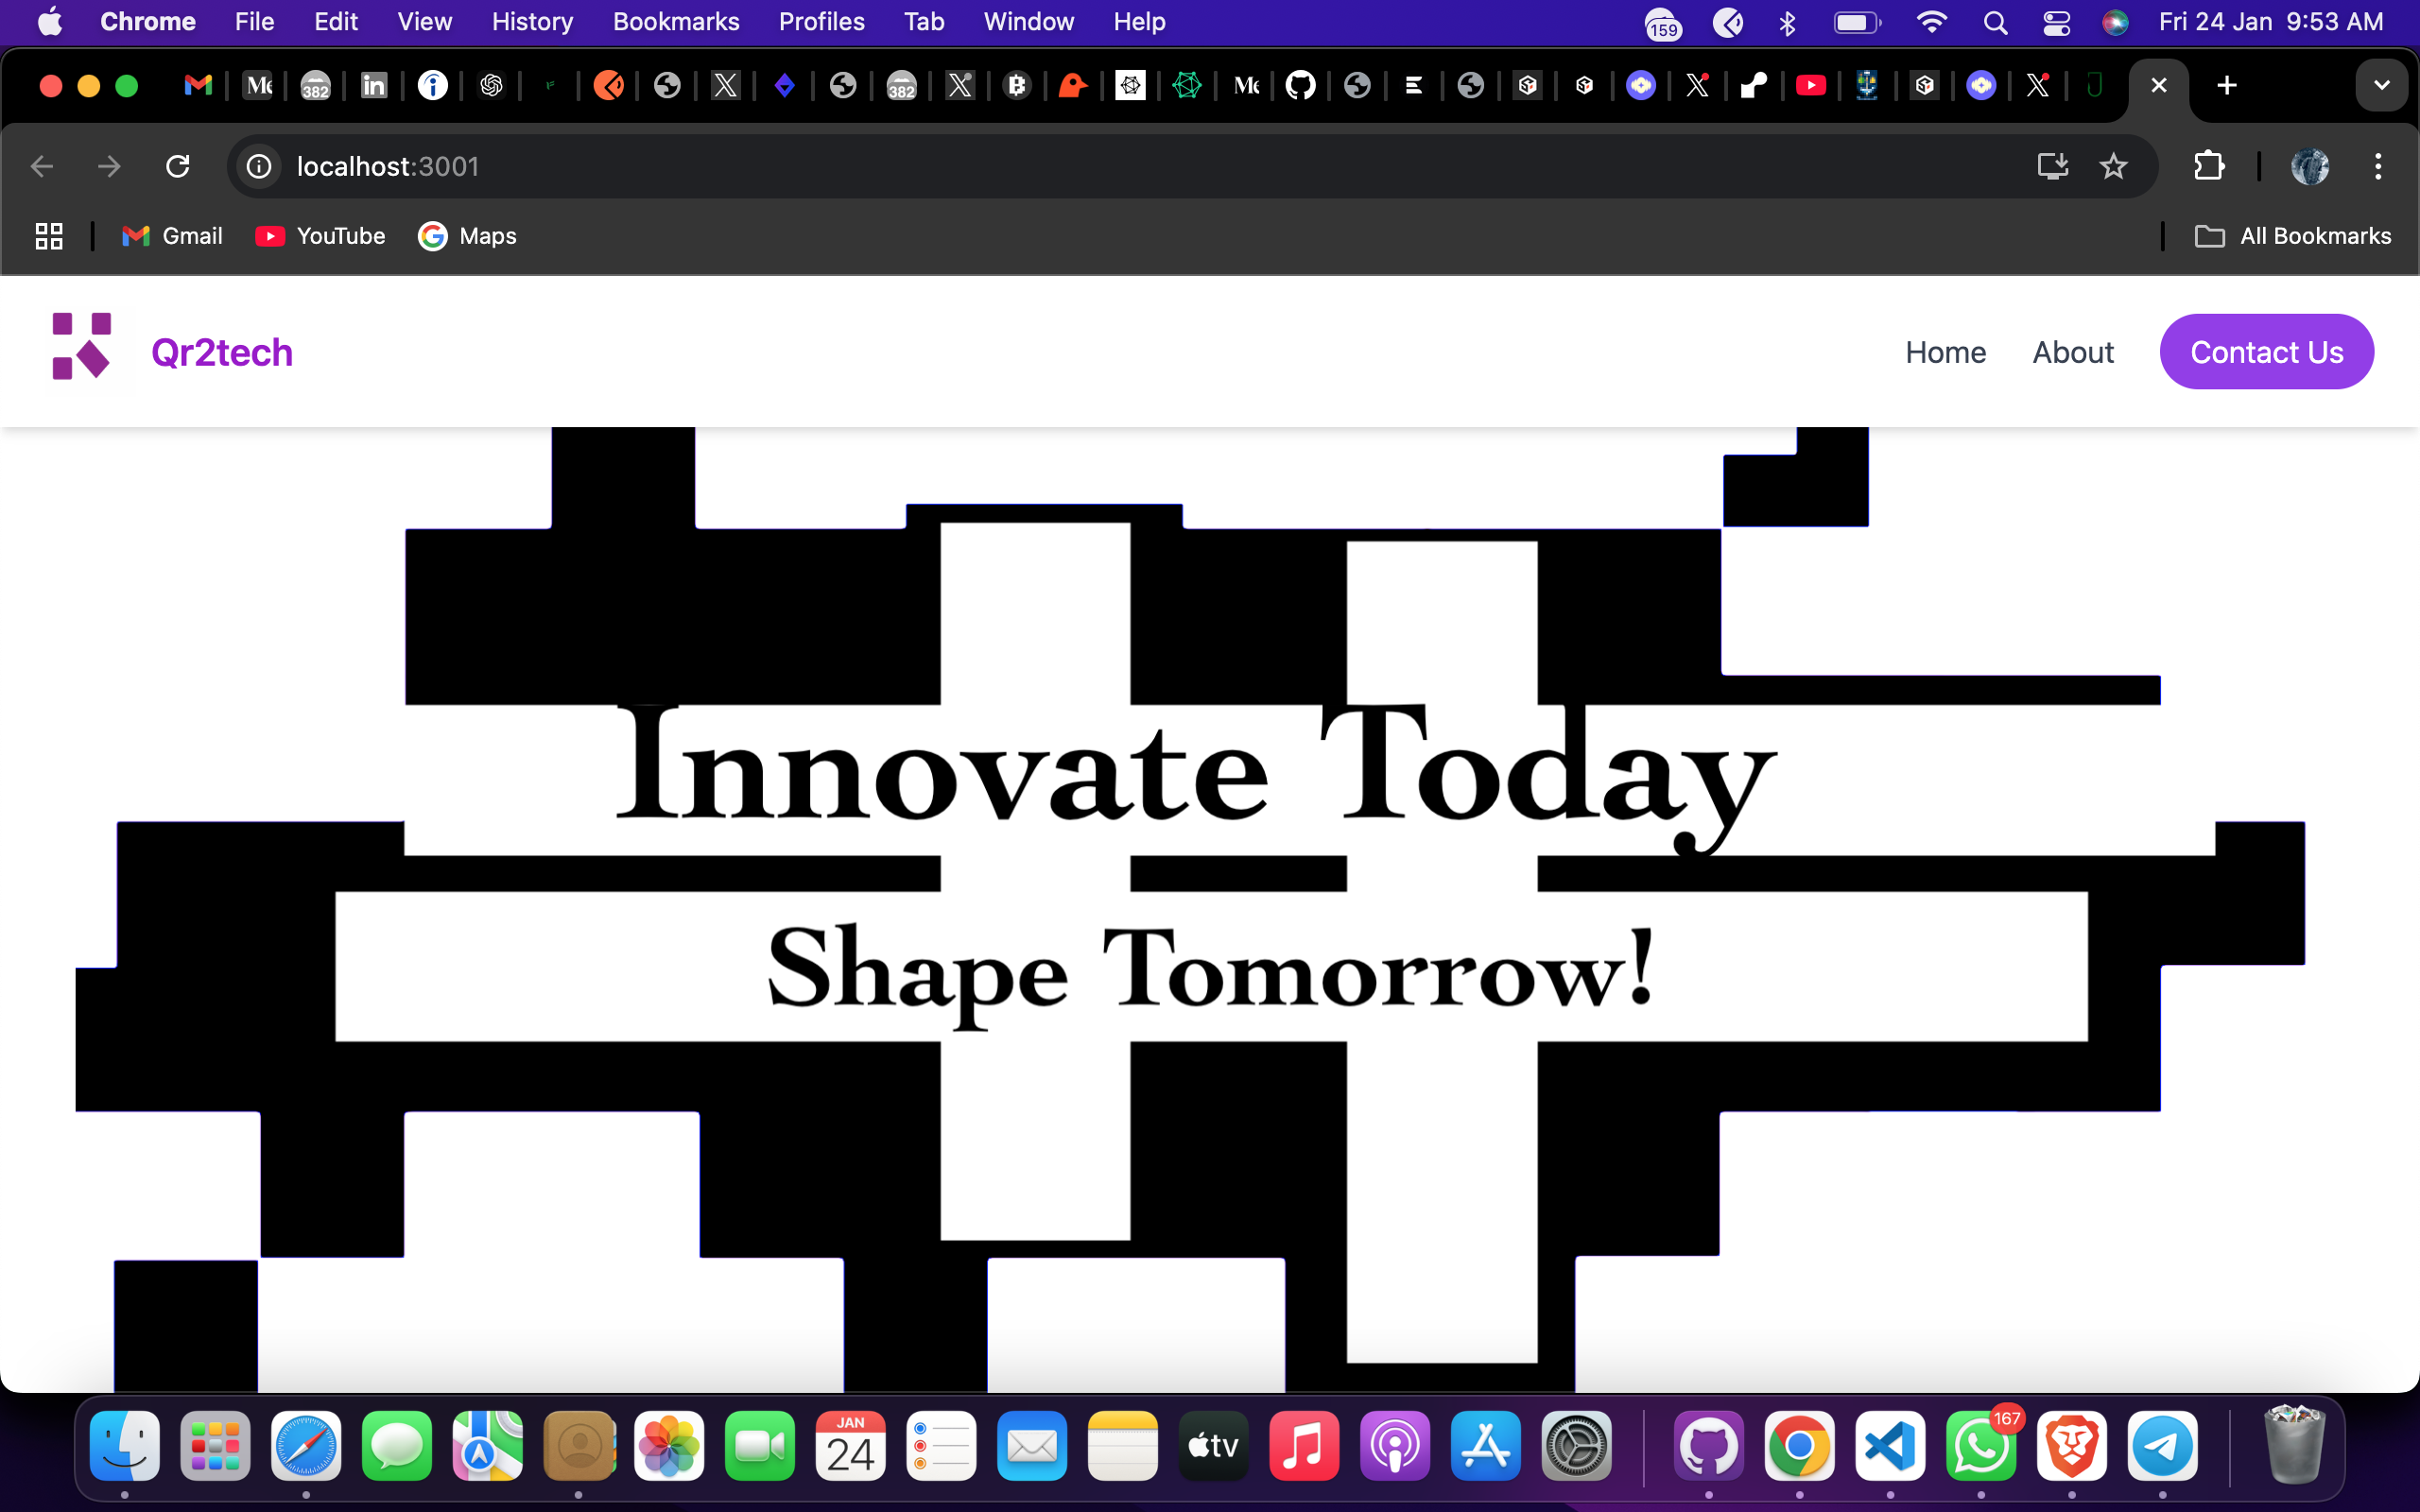Screen dimensions: 2420x1512
Task: Bookmark the page using the star icon
Action: pos(2115,166)
